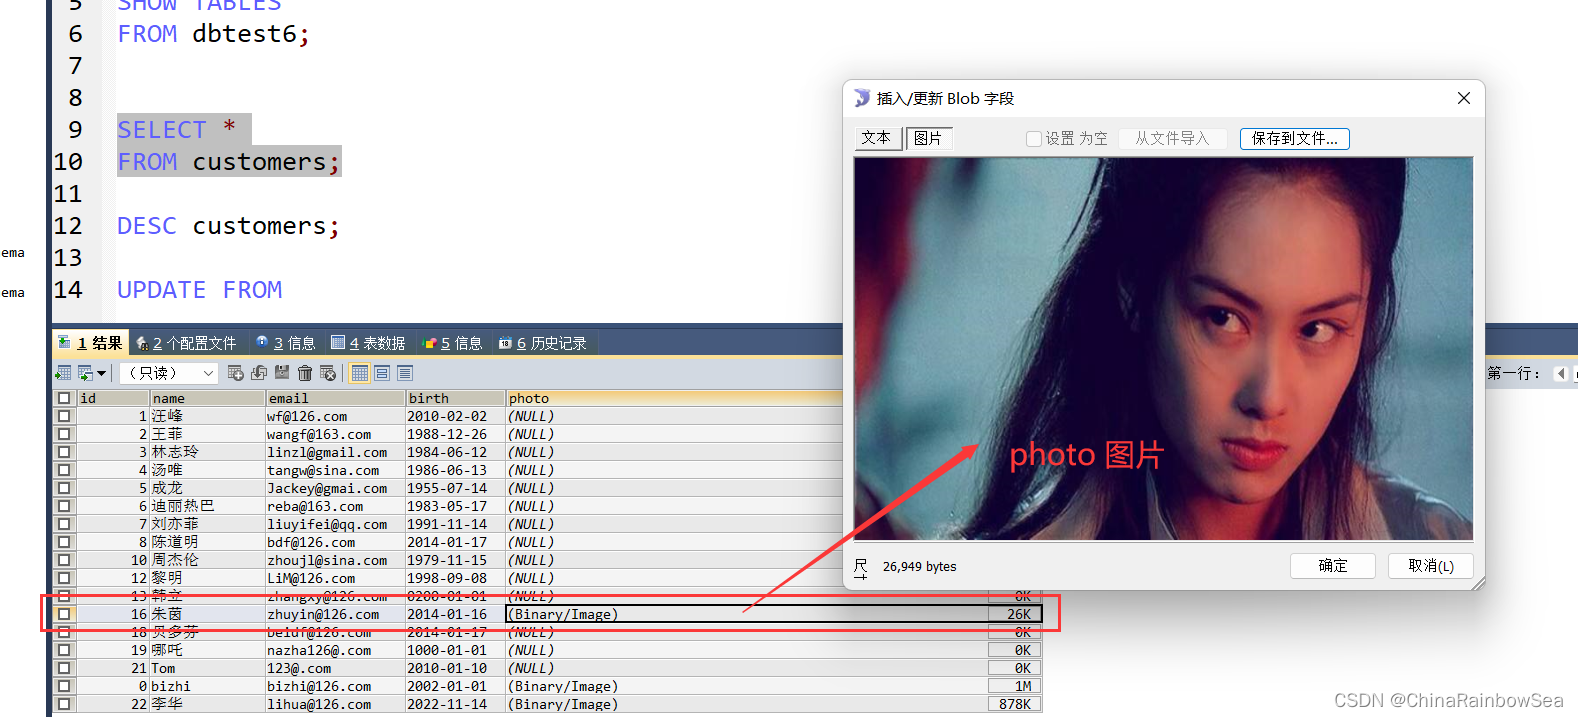The width and height of the screenshot is (1578, 717).
Task: Switch to text view mode icon
Action: (405, 373)
